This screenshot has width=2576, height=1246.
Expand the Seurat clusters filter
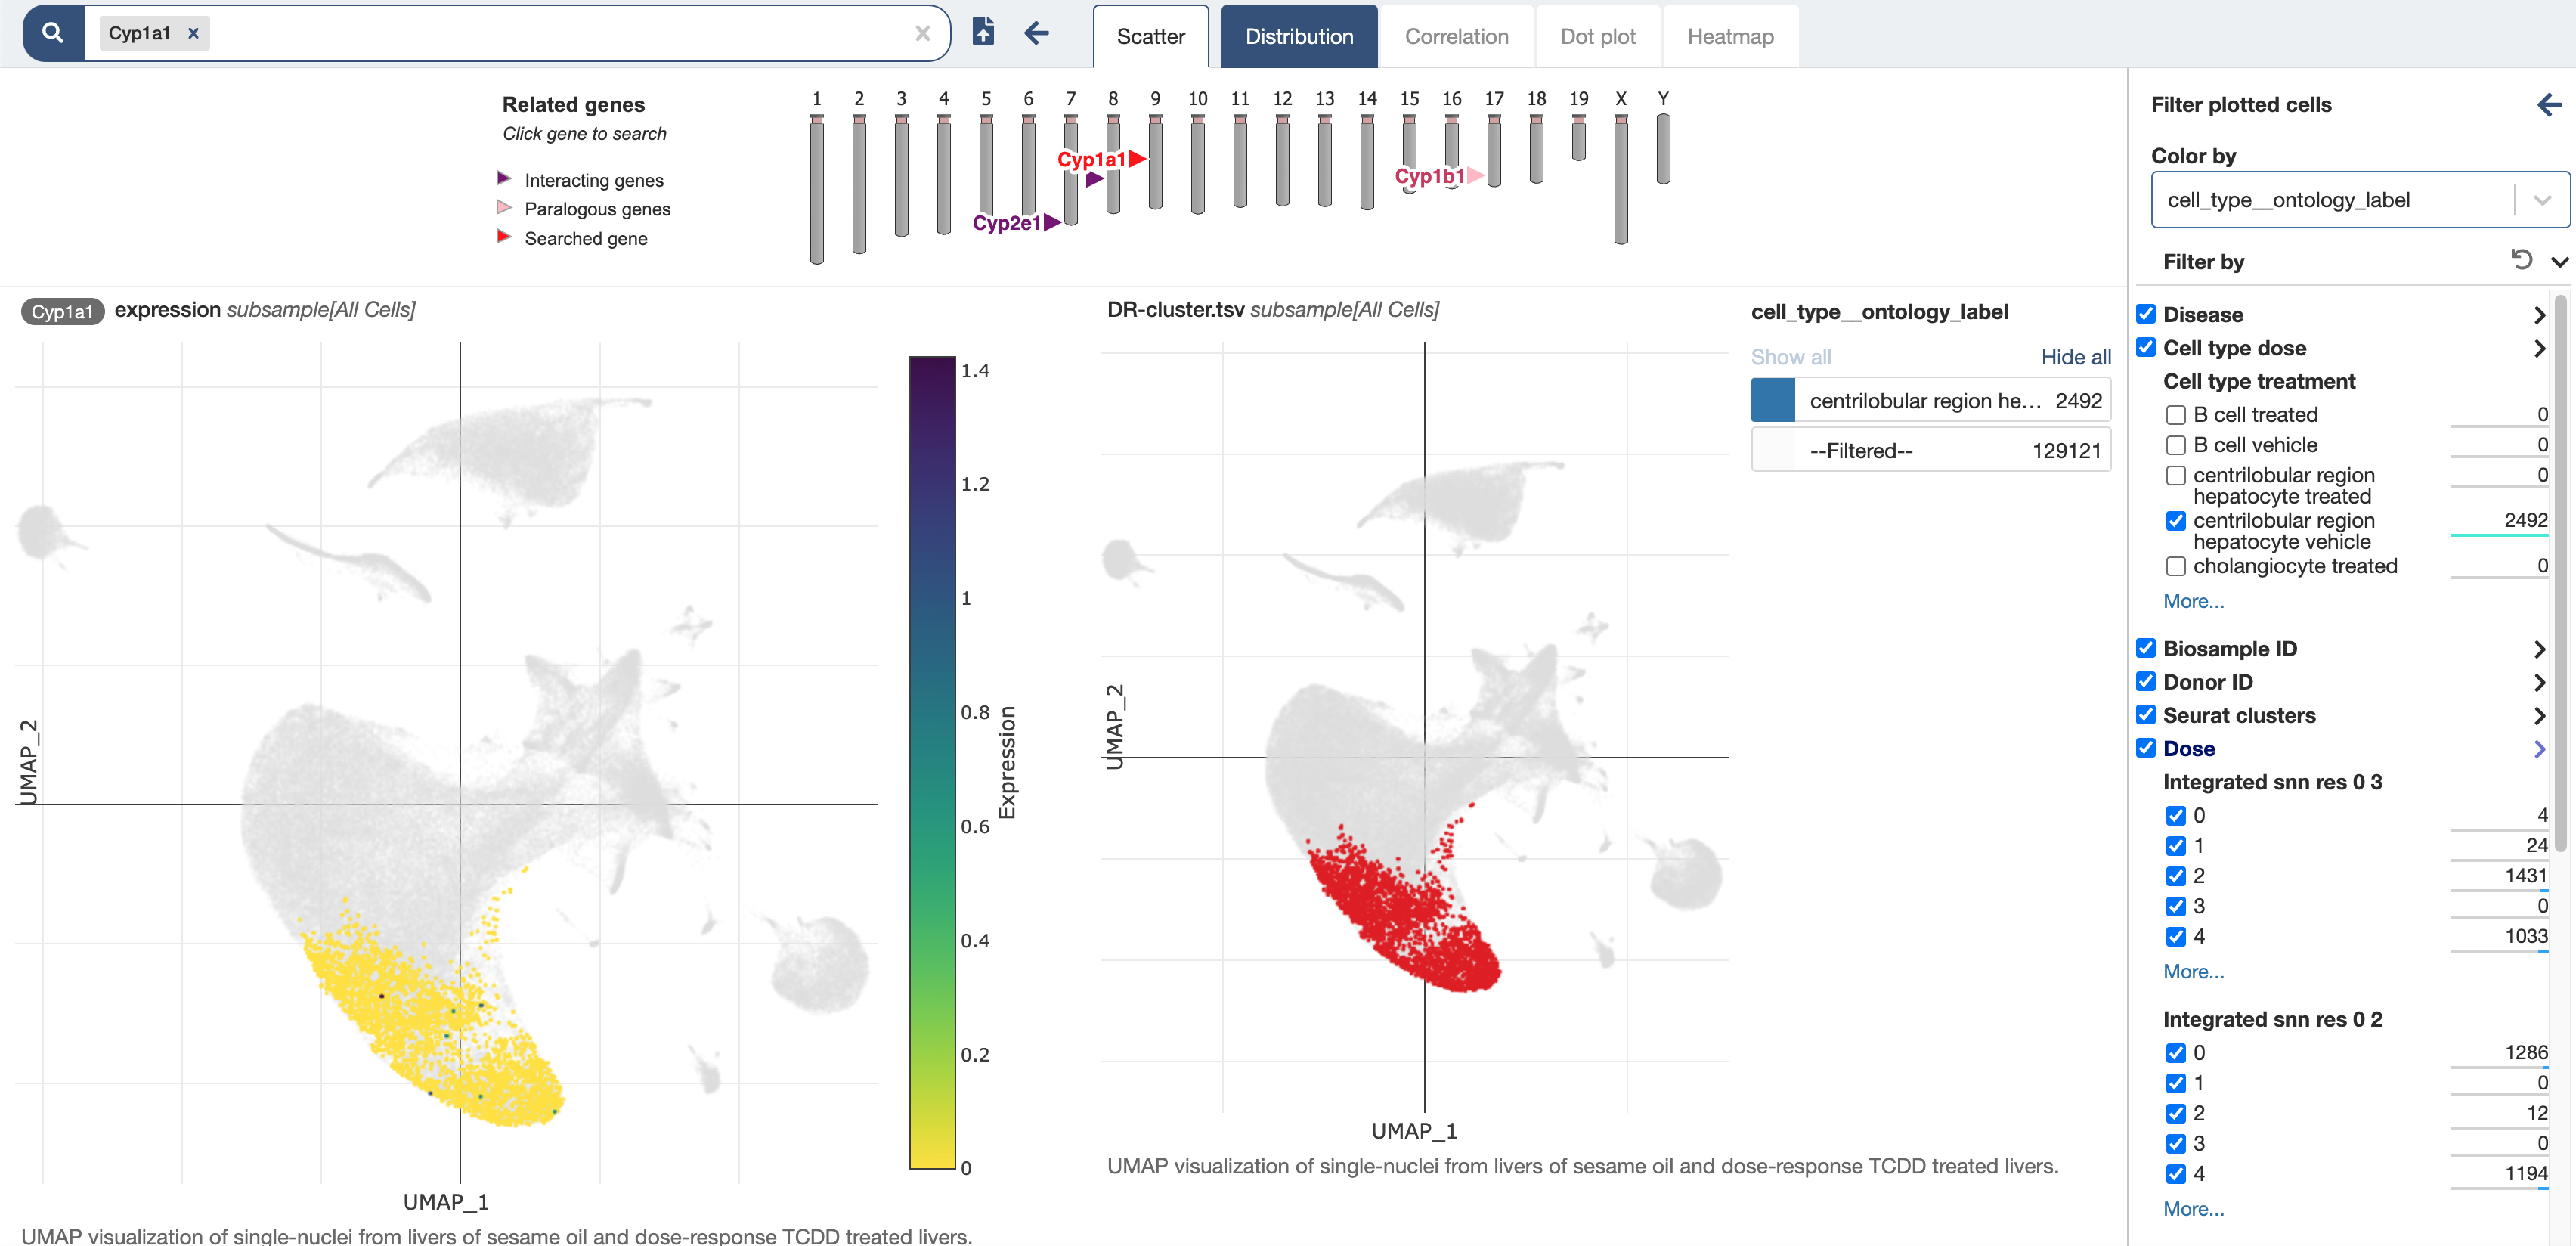(2539, 716)
